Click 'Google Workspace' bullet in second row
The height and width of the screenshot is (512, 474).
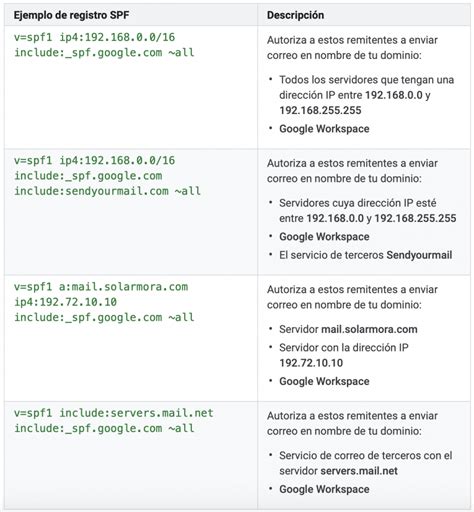(324, 237)
